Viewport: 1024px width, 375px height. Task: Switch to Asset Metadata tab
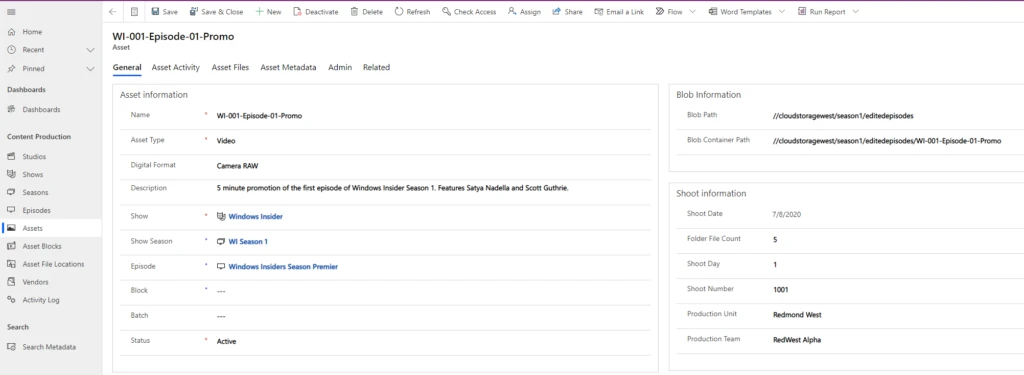(x=288, y=67)
